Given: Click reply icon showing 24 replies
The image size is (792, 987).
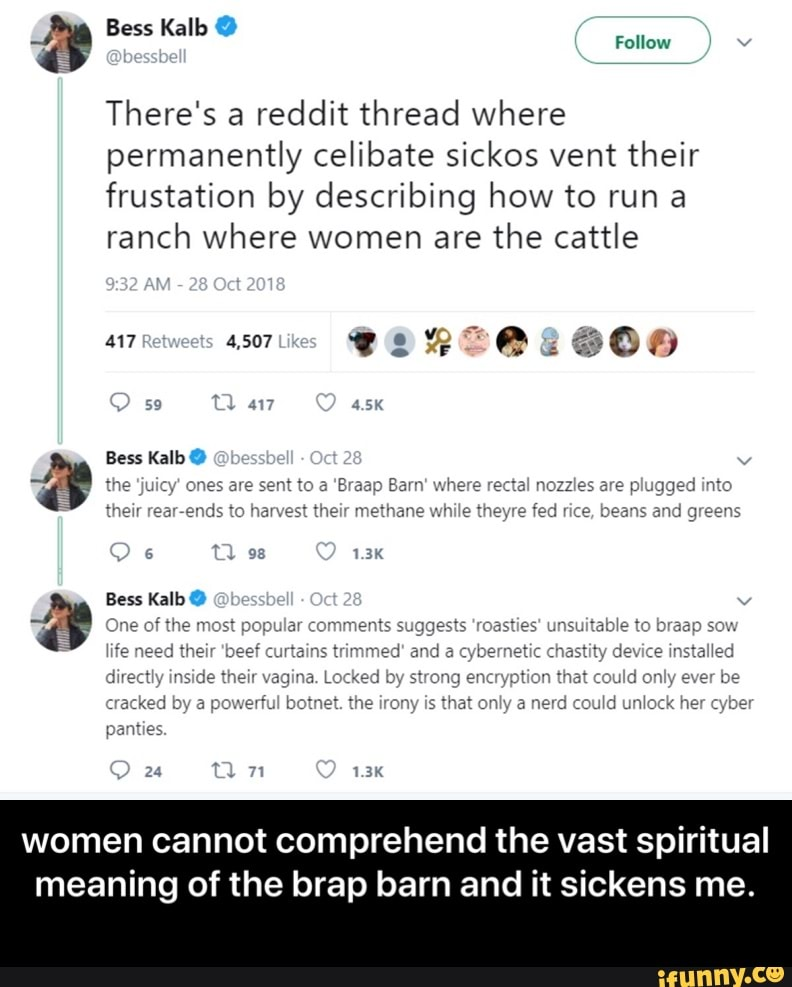Looking at the screenshot, I should click(x=120, y=770).
